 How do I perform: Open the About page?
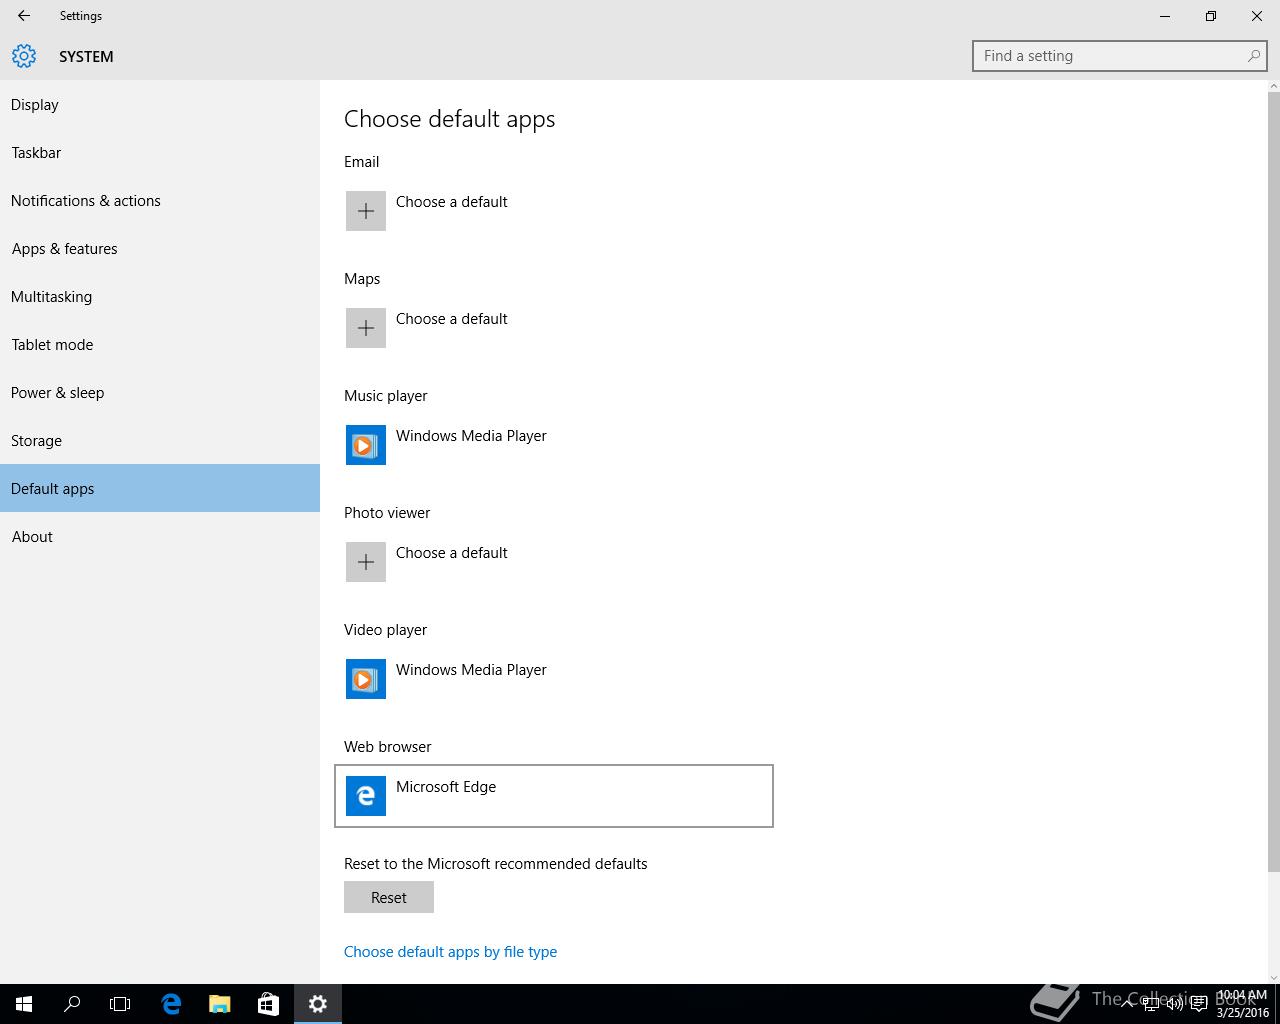(160, 536)
